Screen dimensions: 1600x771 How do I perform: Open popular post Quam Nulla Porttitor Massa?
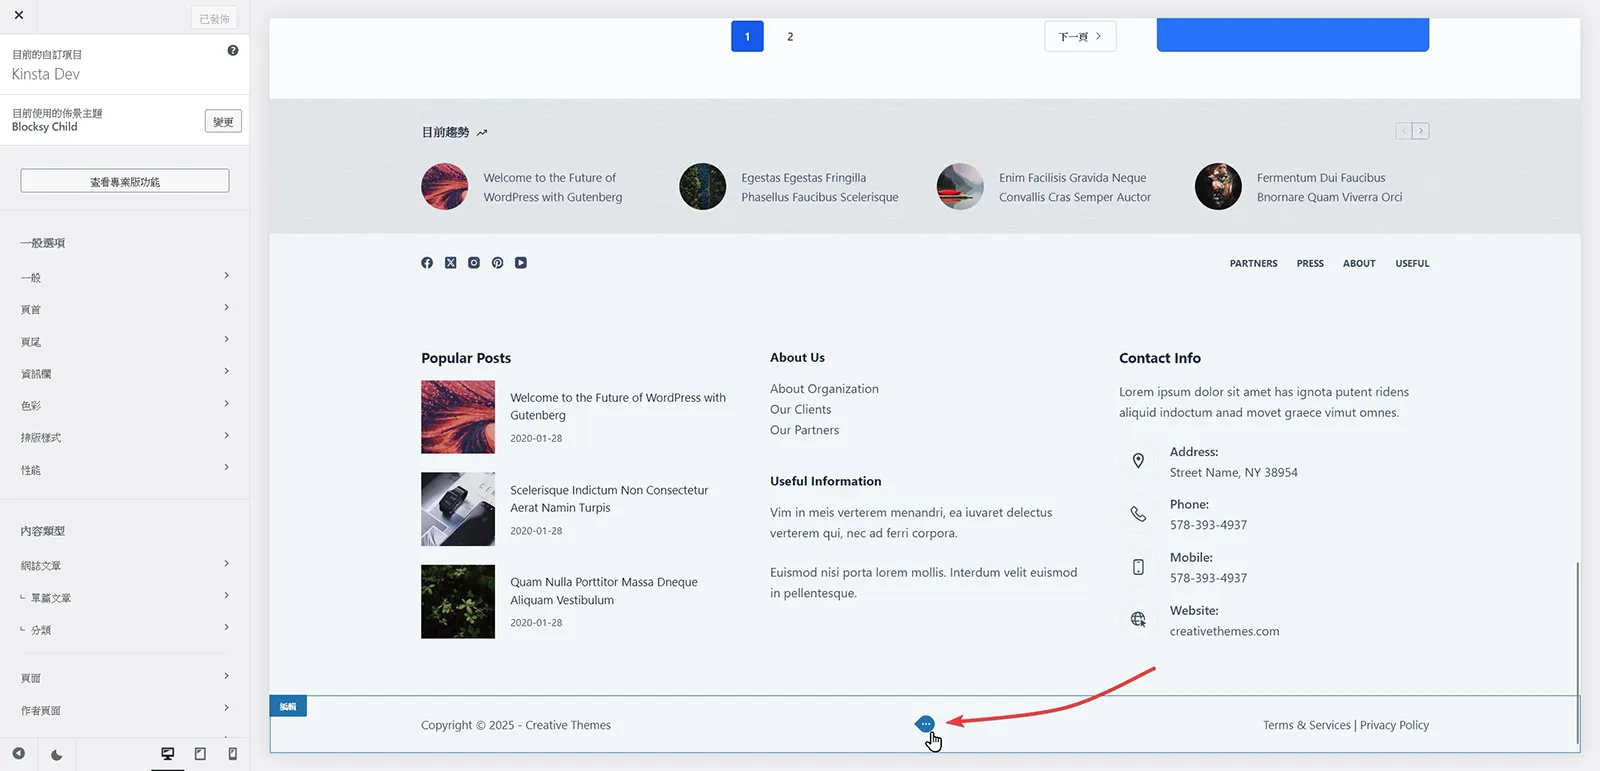tap(604, 591)
